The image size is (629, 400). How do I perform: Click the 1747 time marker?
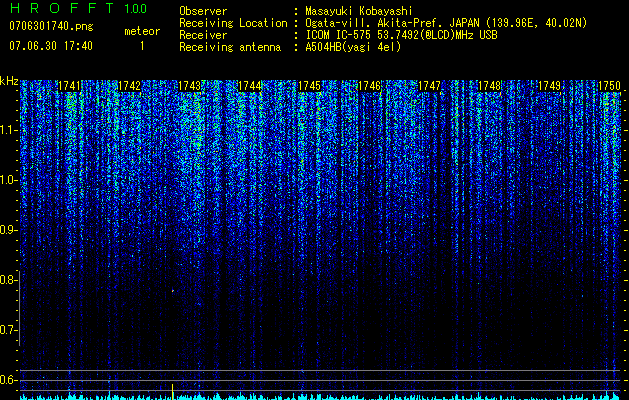pyautogui.click(x=429, y=86)
